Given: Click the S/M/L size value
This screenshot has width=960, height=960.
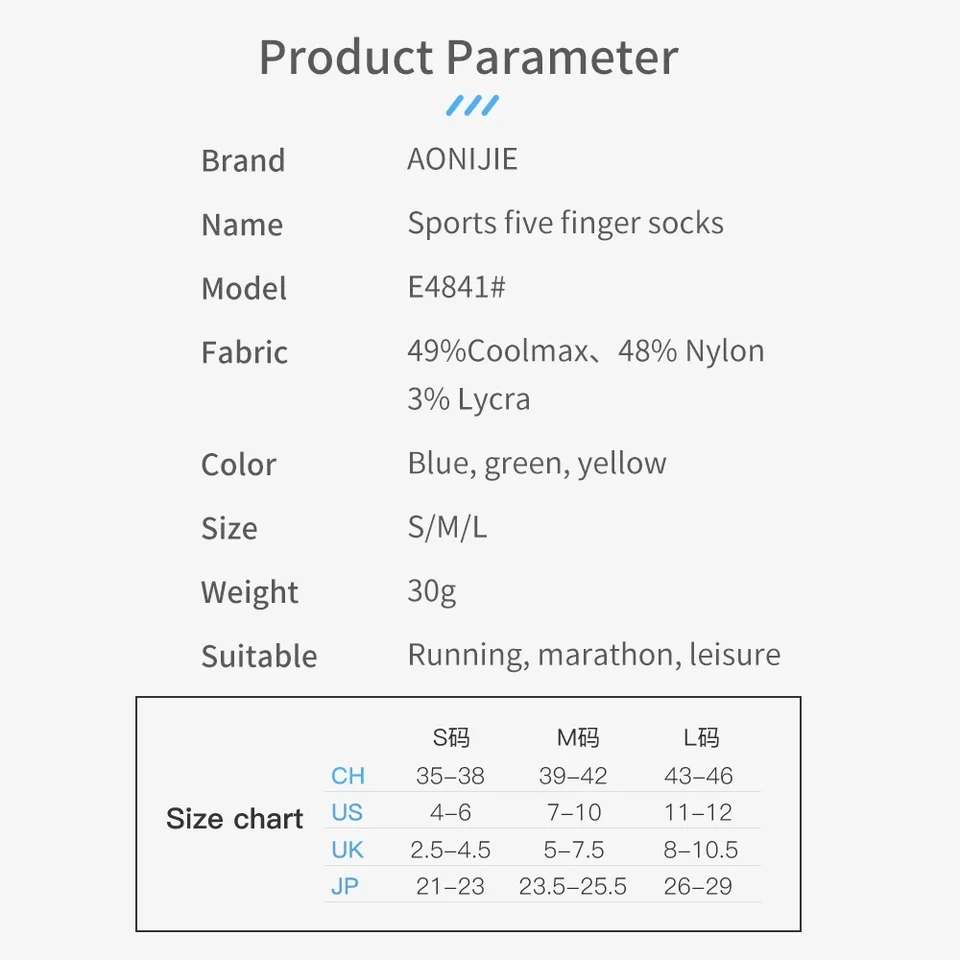Looking at the screenshot, I should point(447,527).
